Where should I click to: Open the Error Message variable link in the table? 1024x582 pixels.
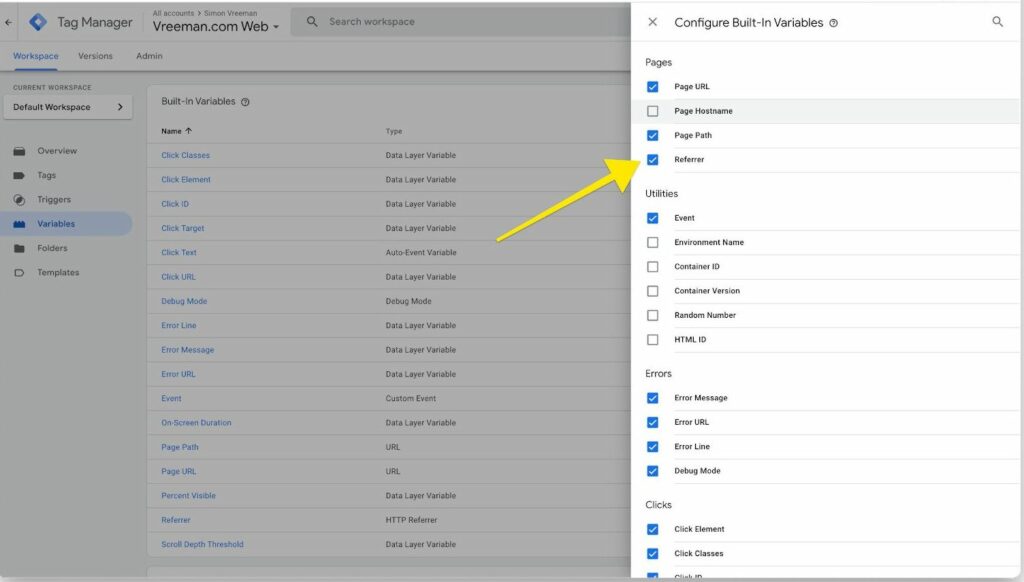tap(187, 350)
